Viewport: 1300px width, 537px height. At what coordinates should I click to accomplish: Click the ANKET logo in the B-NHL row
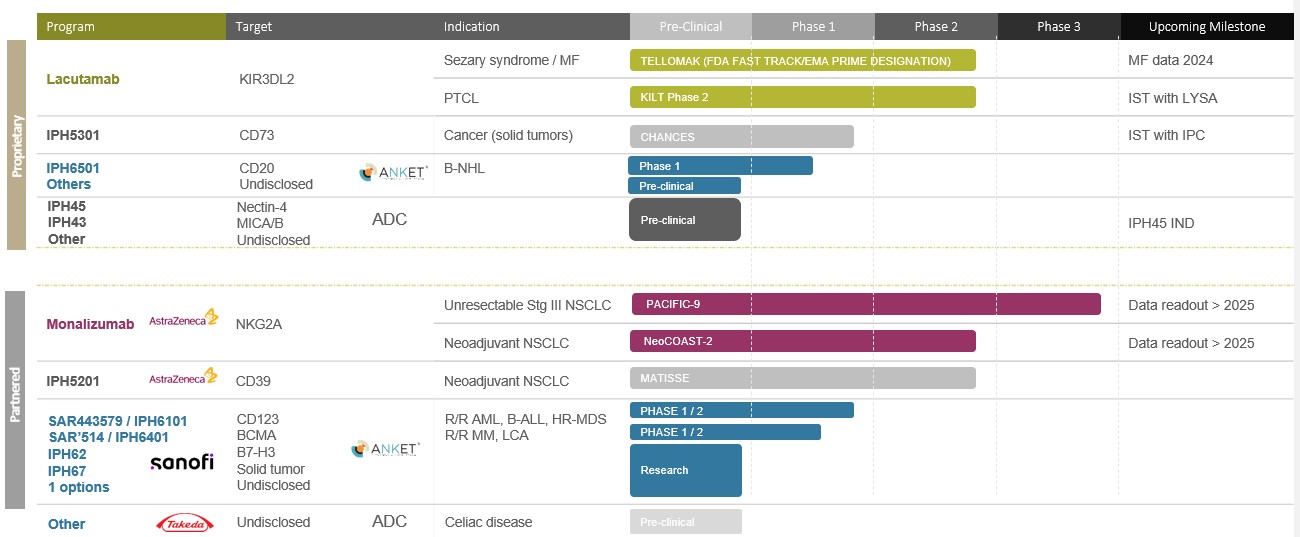tap(393, 172)
